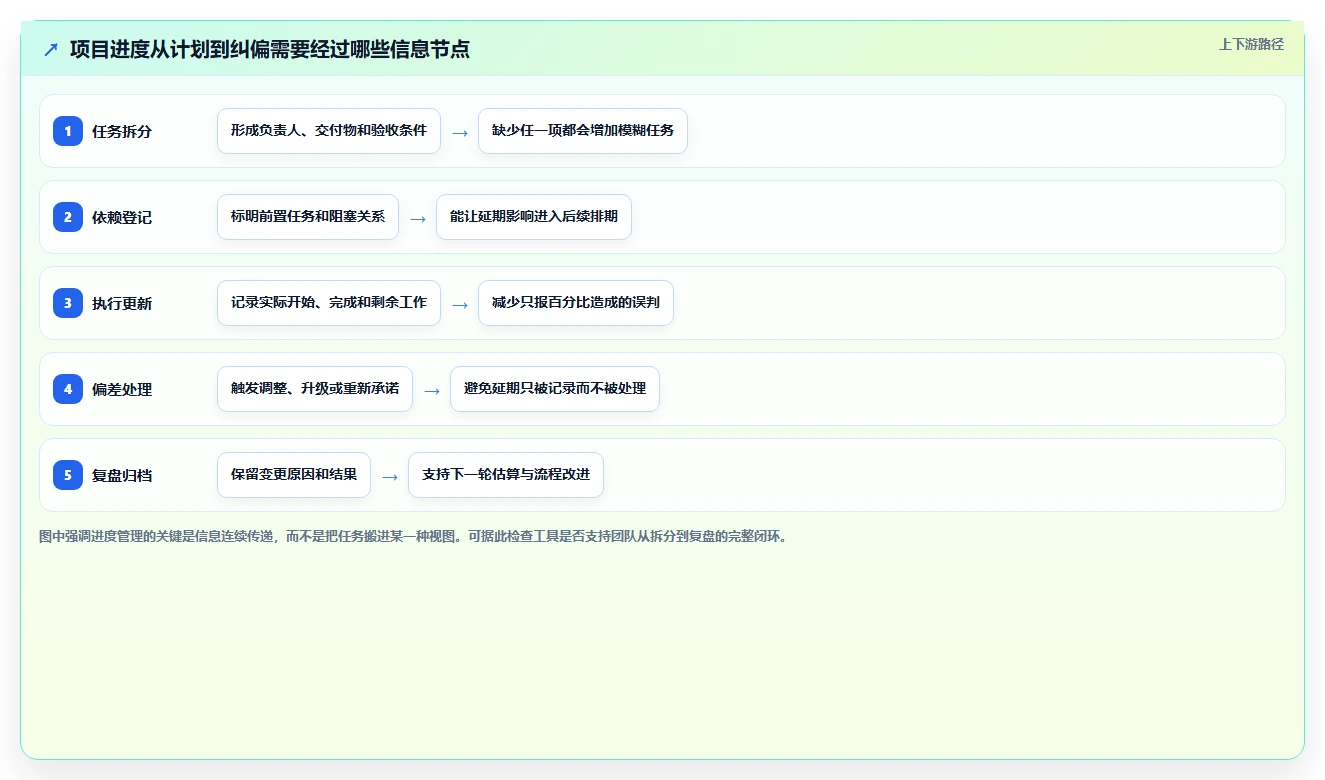The height and width of the screenshot is (780, 1325).
Task: Click the footer note starting 图中强调进度管理
Action: pyautogui.click(x=413, y=537)
